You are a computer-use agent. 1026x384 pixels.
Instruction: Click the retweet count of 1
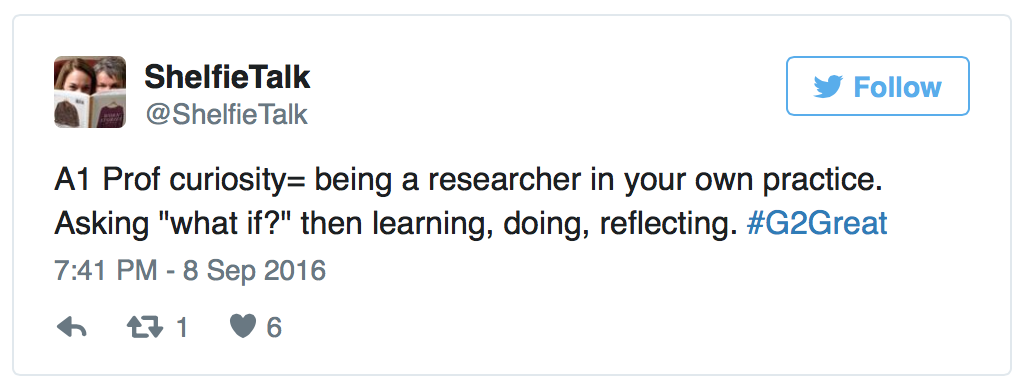click(x=181, y=326)
